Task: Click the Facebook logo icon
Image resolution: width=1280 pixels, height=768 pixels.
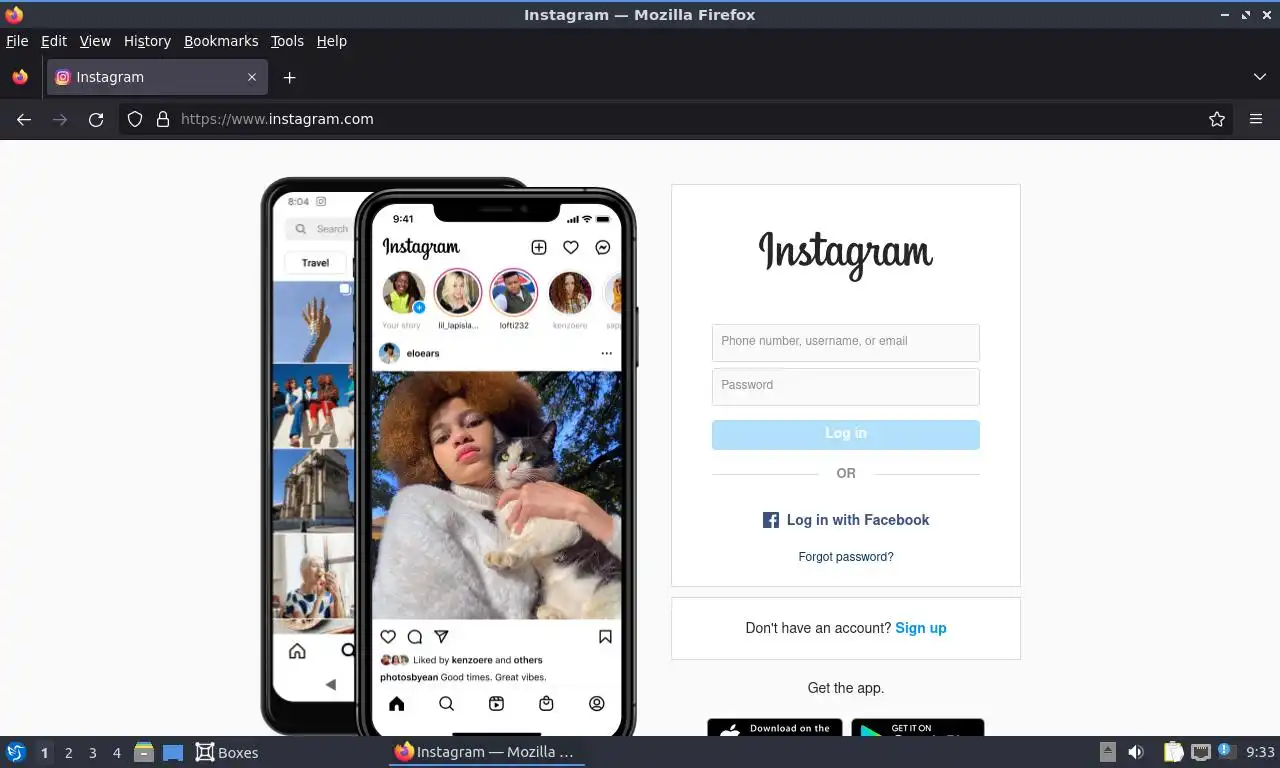Action: point(771,520)
